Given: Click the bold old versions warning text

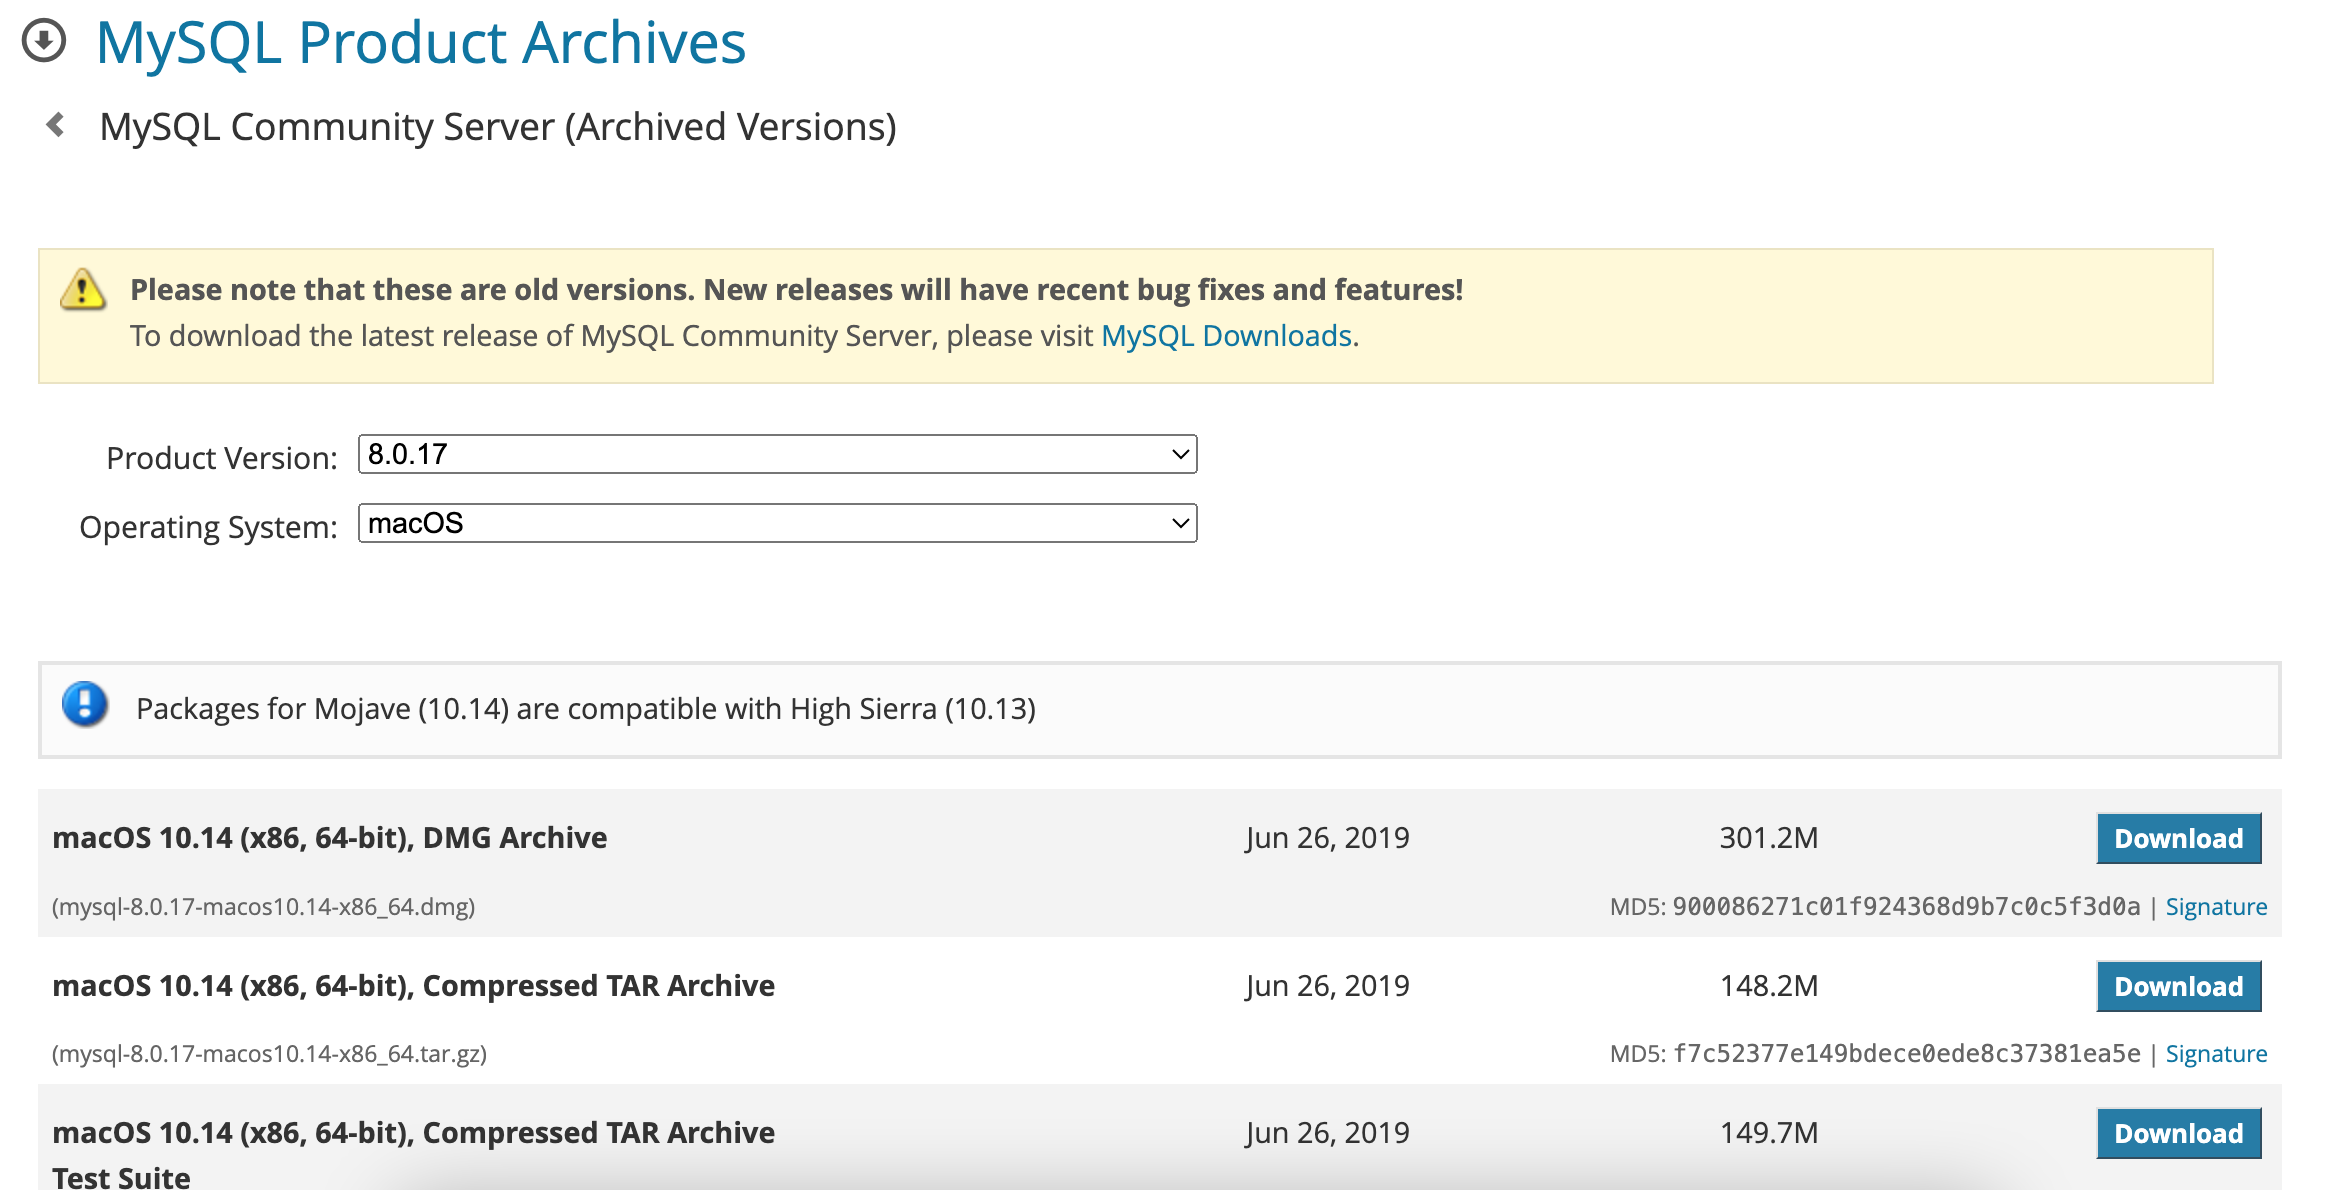Looking at the screenshot, I should point(796,290).
